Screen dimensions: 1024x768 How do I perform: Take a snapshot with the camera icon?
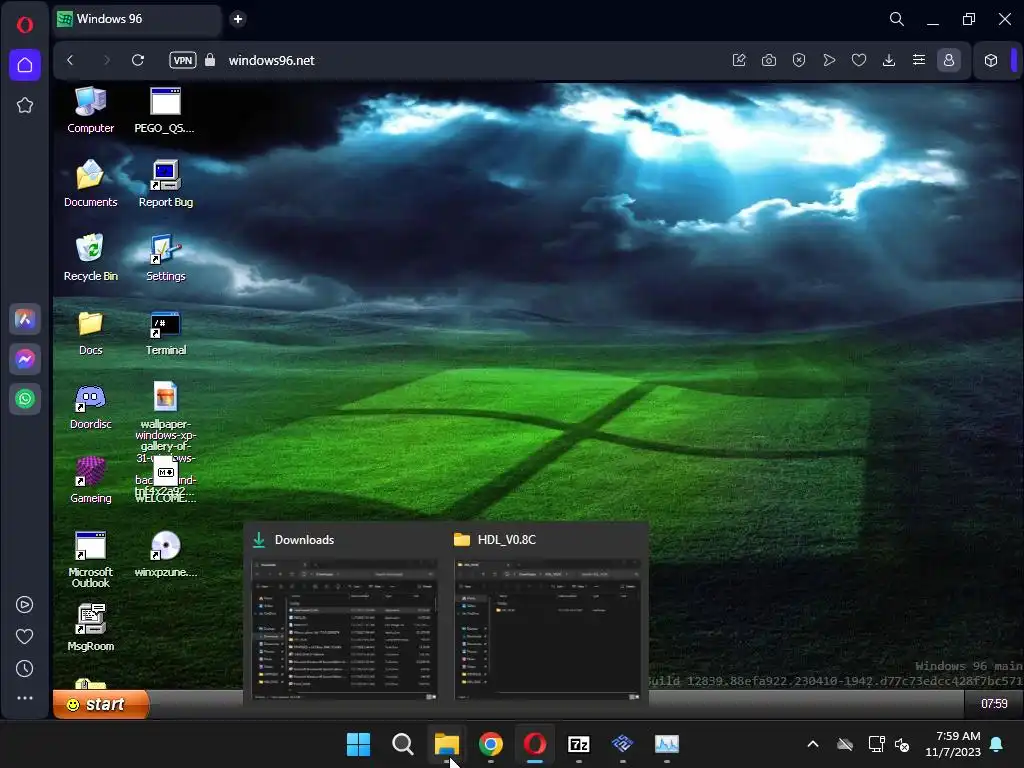pos(769,60)
